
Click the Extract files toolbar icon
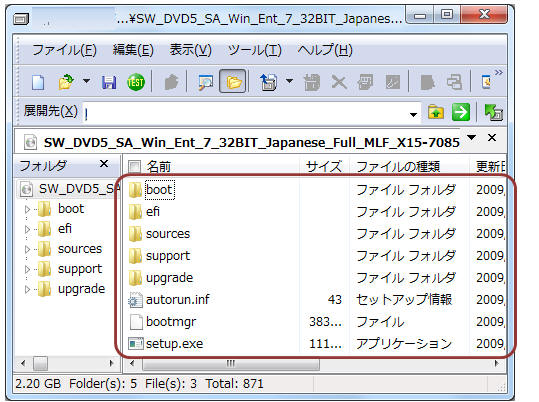[x=268, y=82]
